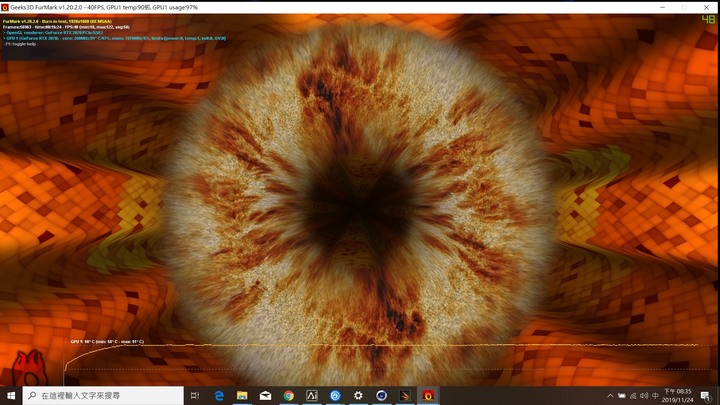This screenshot has height=405, width=720.
Task: Launch Microsoft Edge from the taskbar
Action: [219, 395]
